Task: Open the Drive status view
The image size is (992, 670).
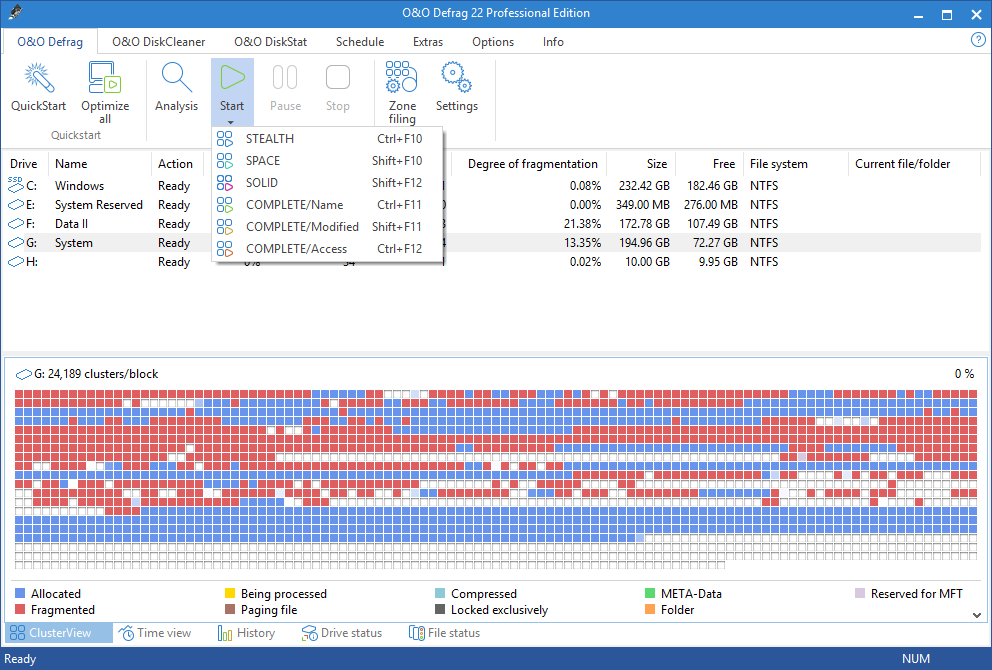Action: click(342, 633)
